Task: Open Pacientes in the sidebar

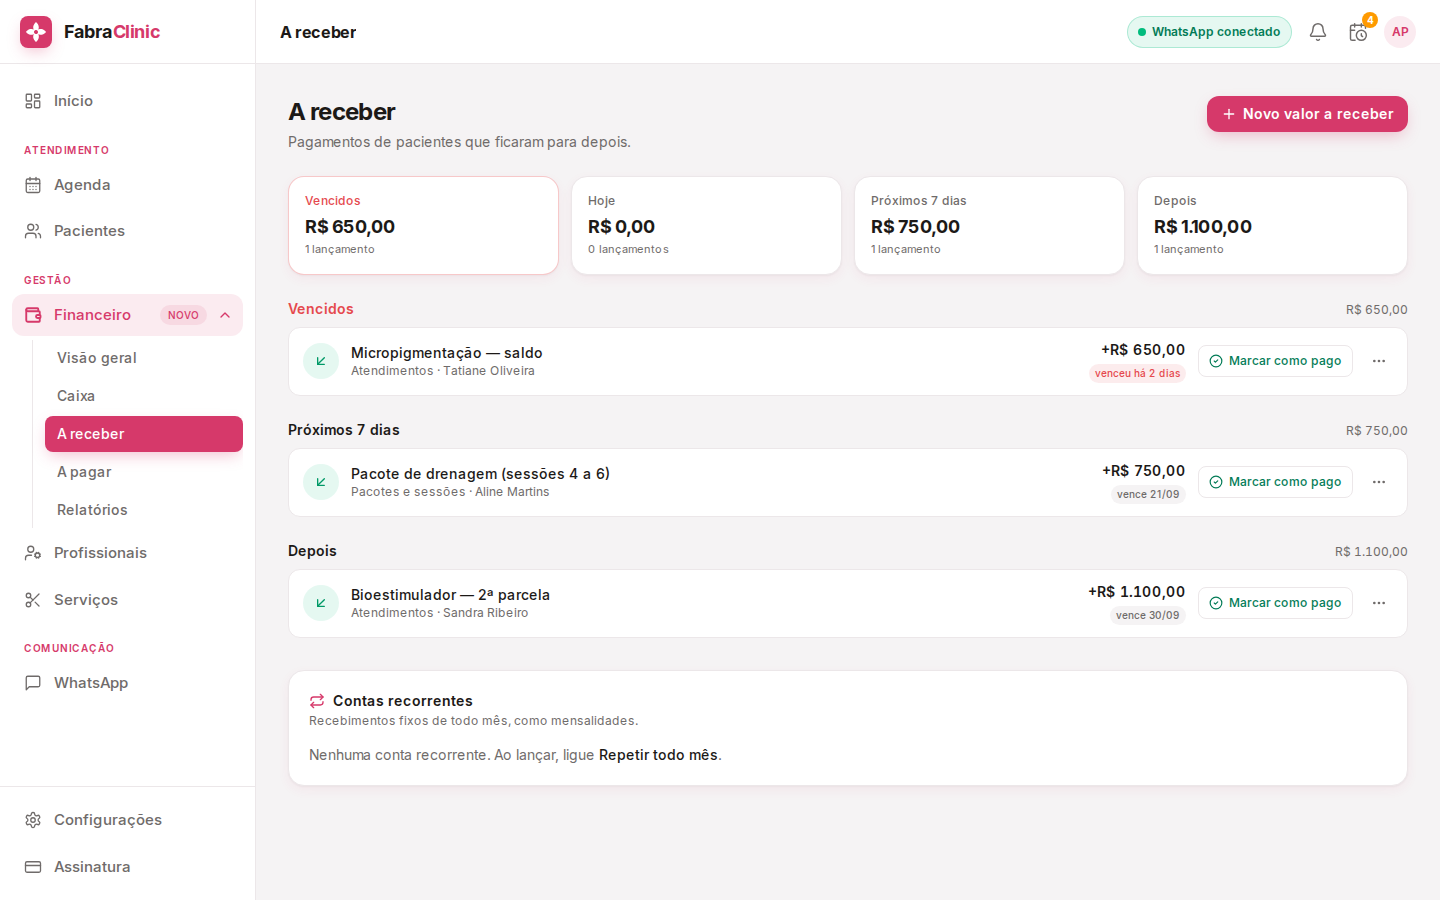Action: tap(127, 231)
